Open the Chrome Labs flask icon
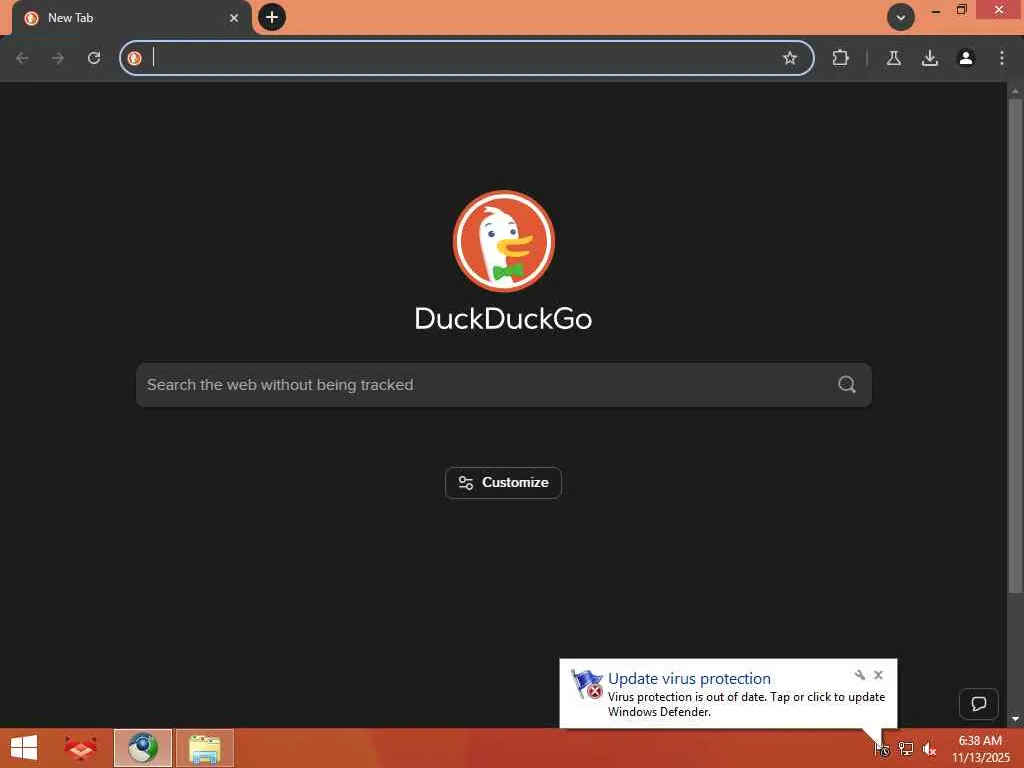The image size is (1024, 768). click(x=893, y=58)
